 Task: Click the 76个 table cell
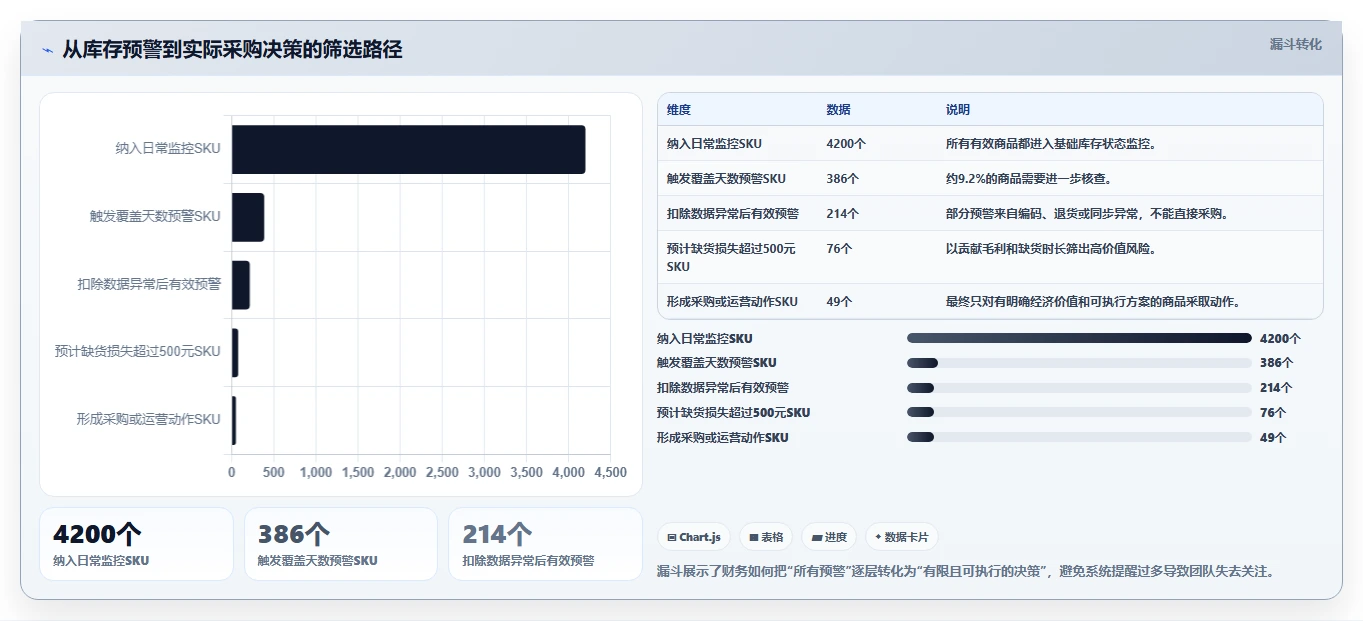coord(840,249)
